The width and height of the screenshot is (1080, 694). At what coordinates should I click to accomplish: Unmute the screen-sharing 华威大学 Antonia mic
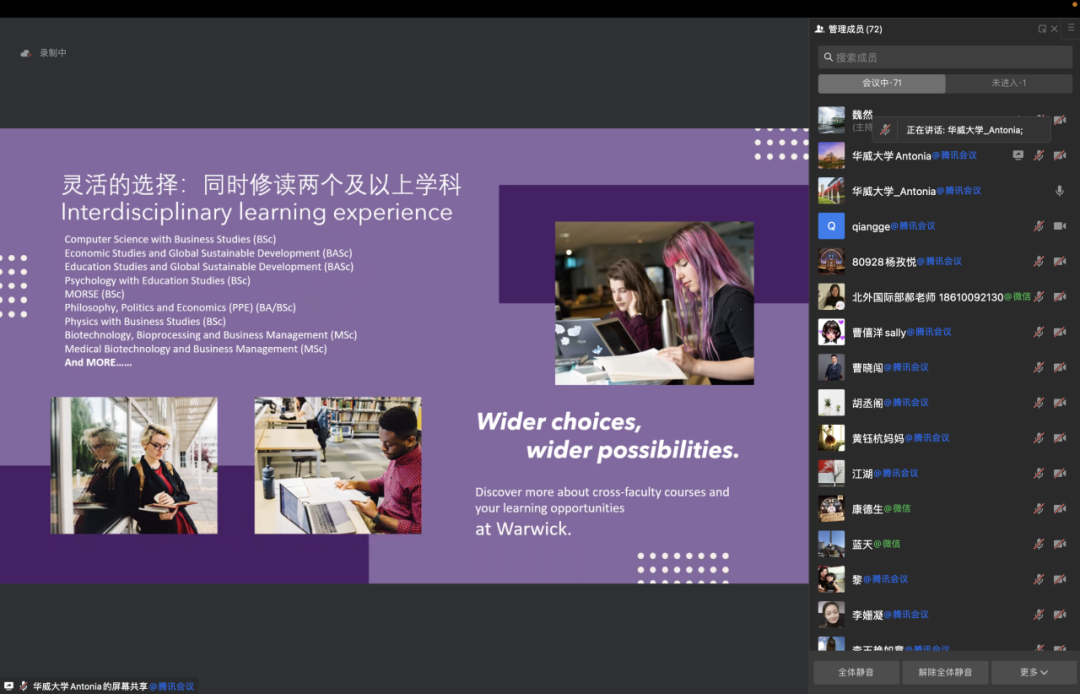click(x=1039, y=156)
